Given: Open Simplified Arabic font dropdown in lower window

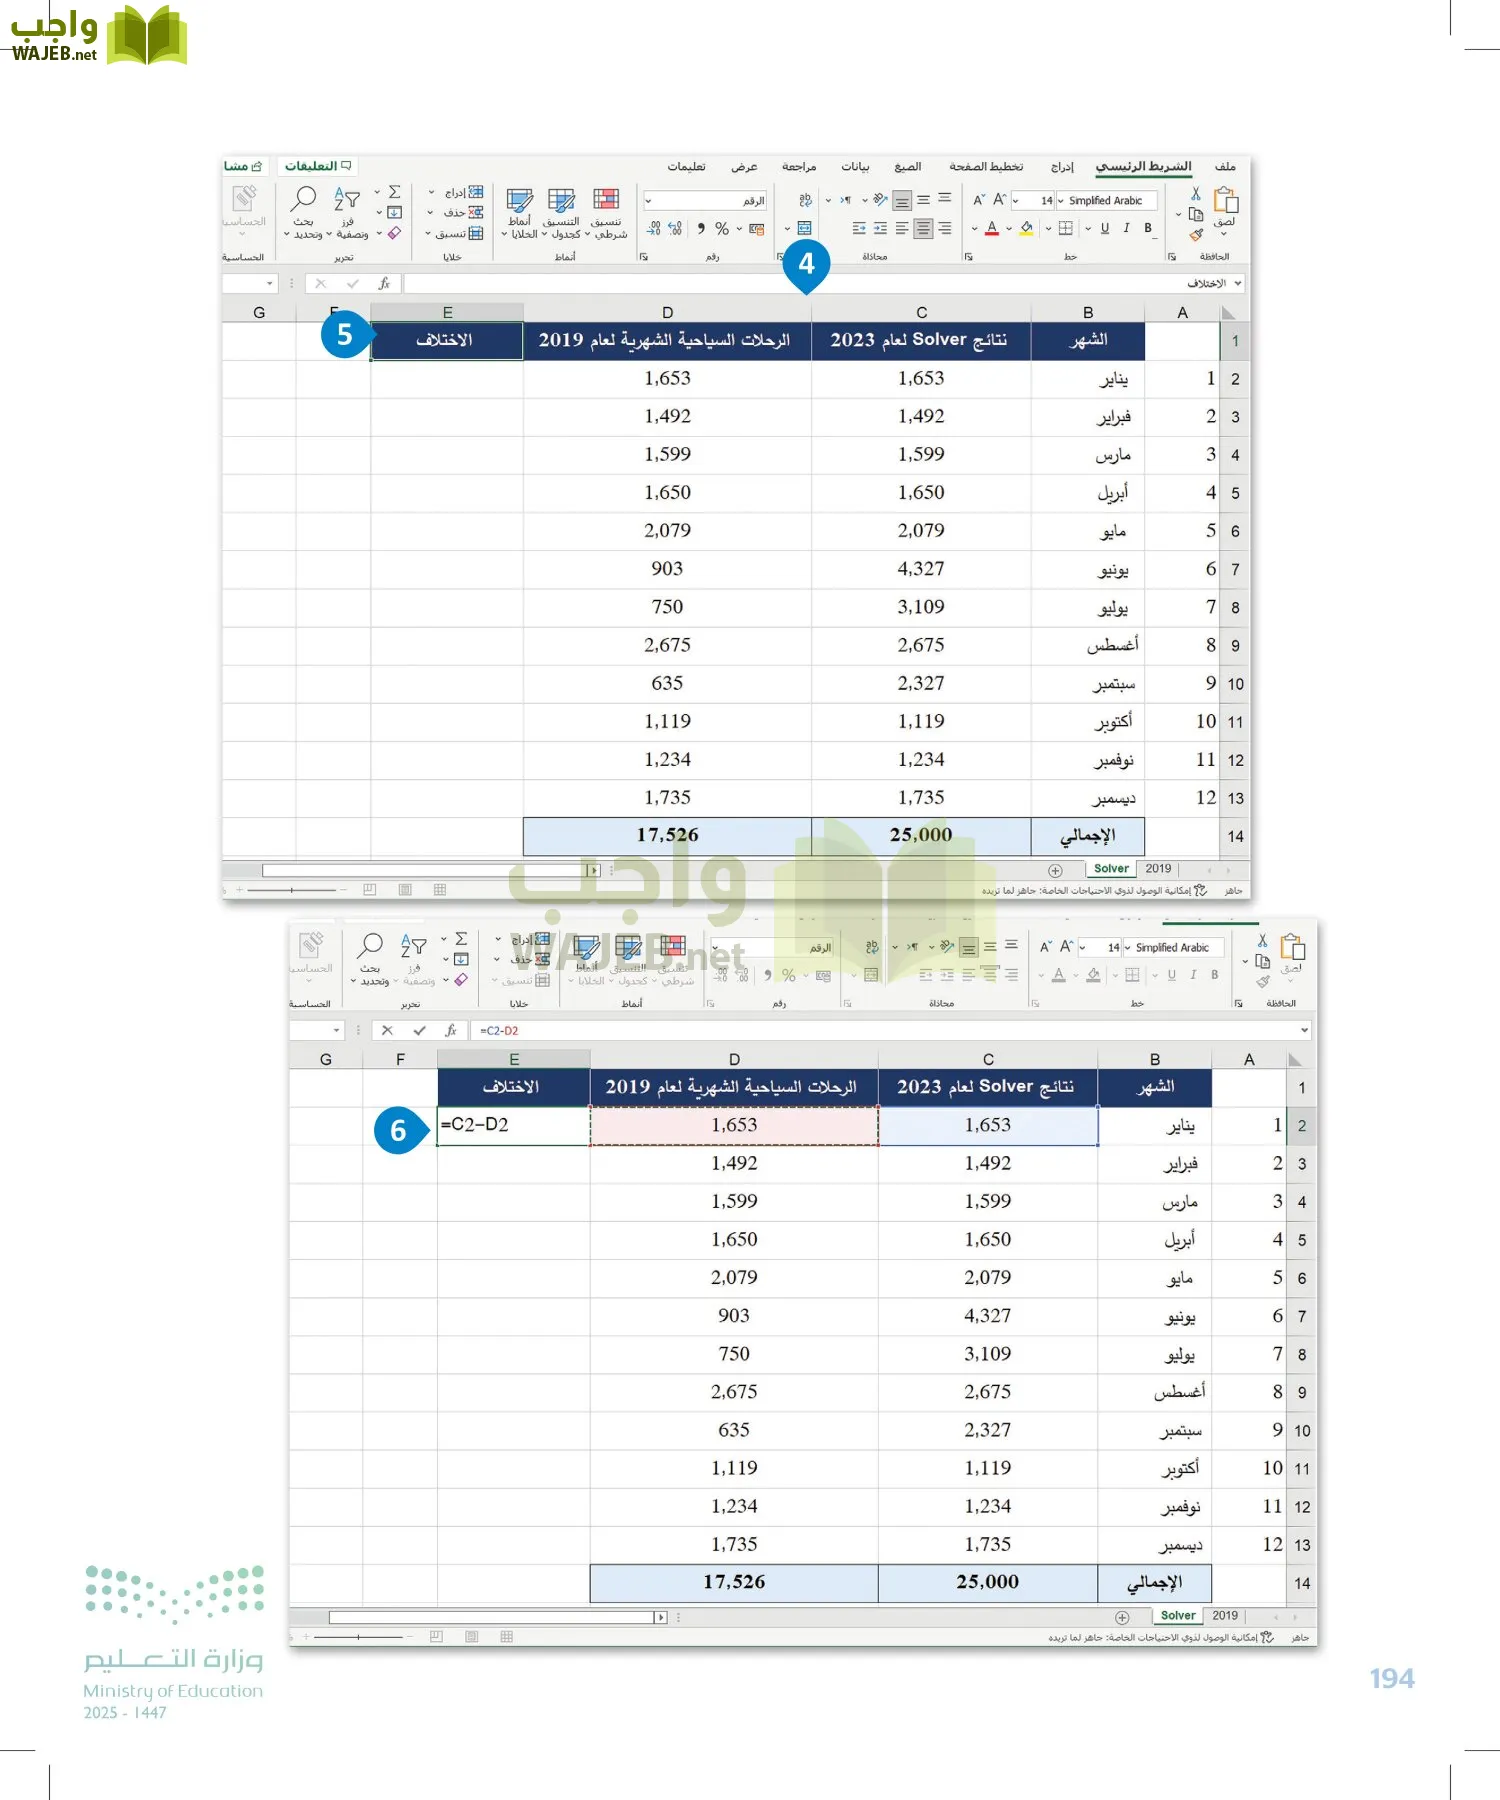Looking at the screenshot, I should (x=1128, y=948).
